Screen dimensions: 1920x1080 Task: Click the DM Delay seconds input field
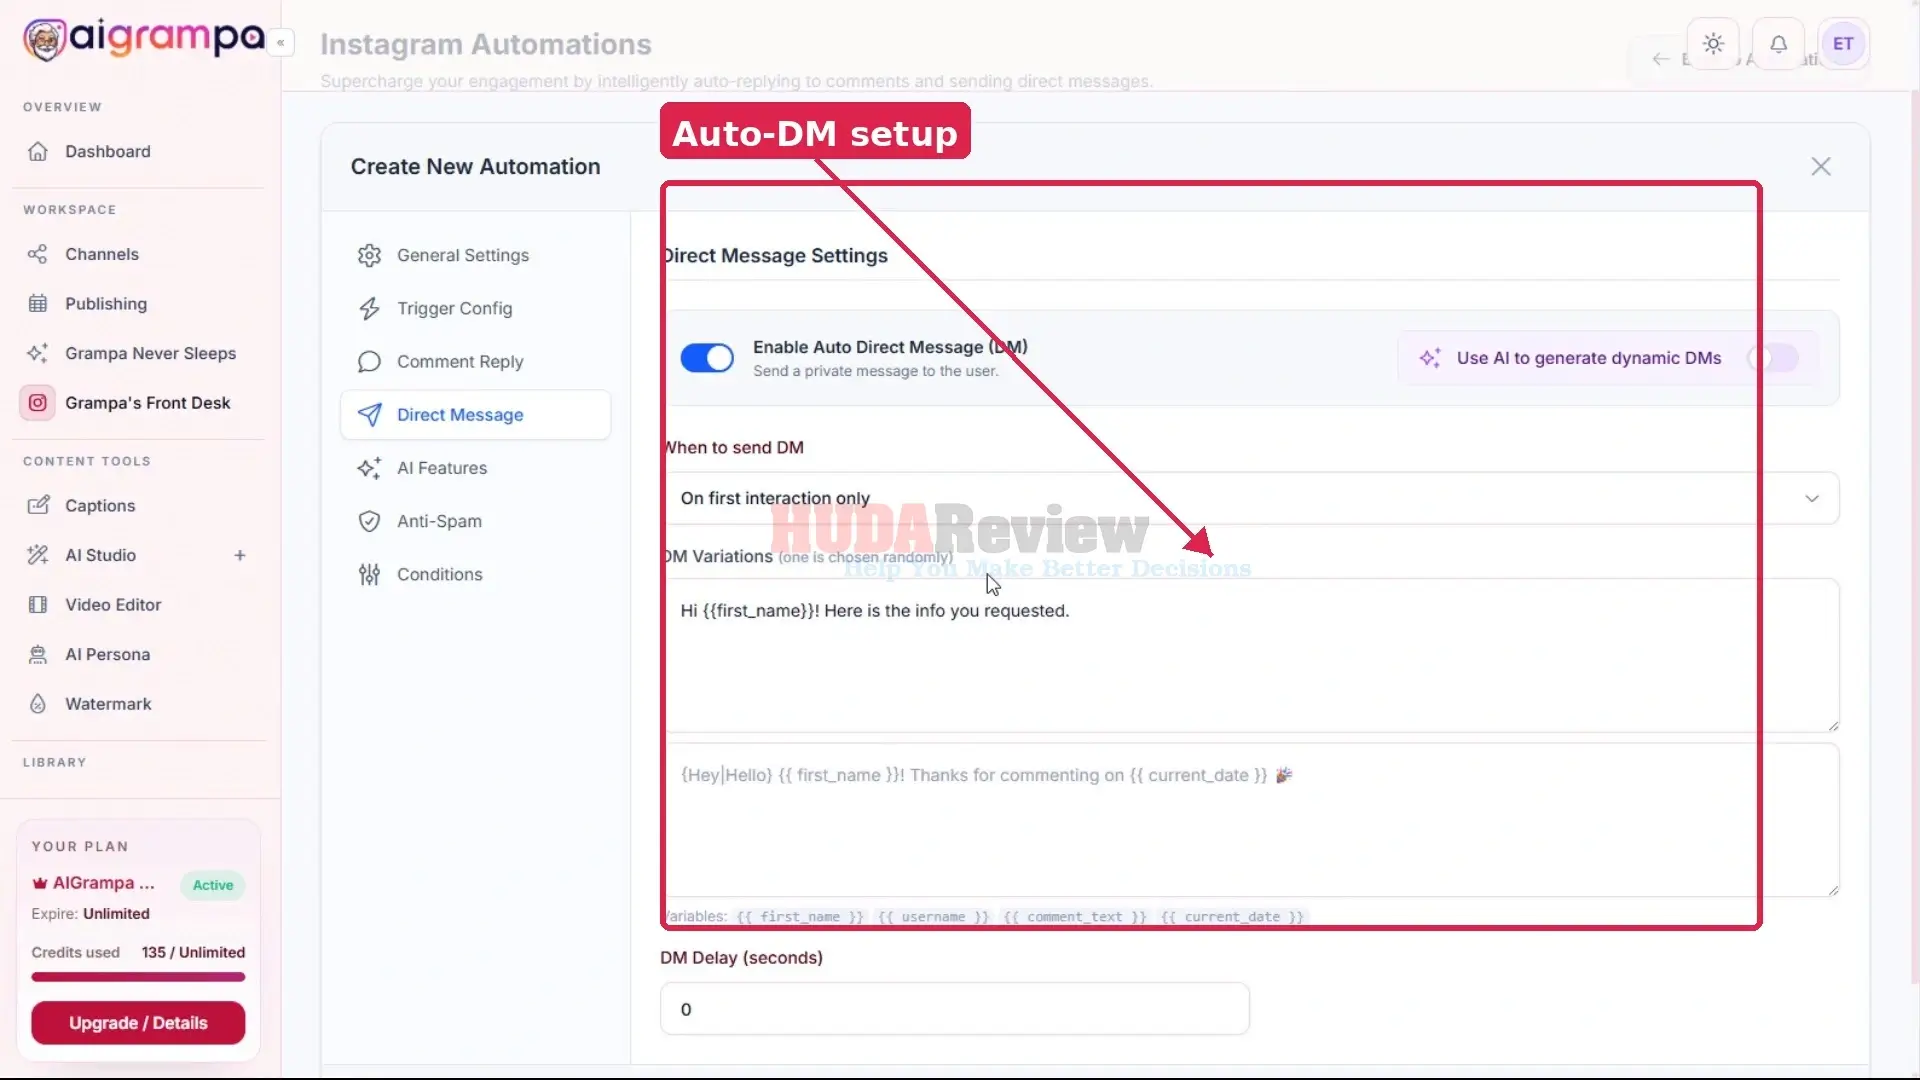click(x=954, y=1009)
